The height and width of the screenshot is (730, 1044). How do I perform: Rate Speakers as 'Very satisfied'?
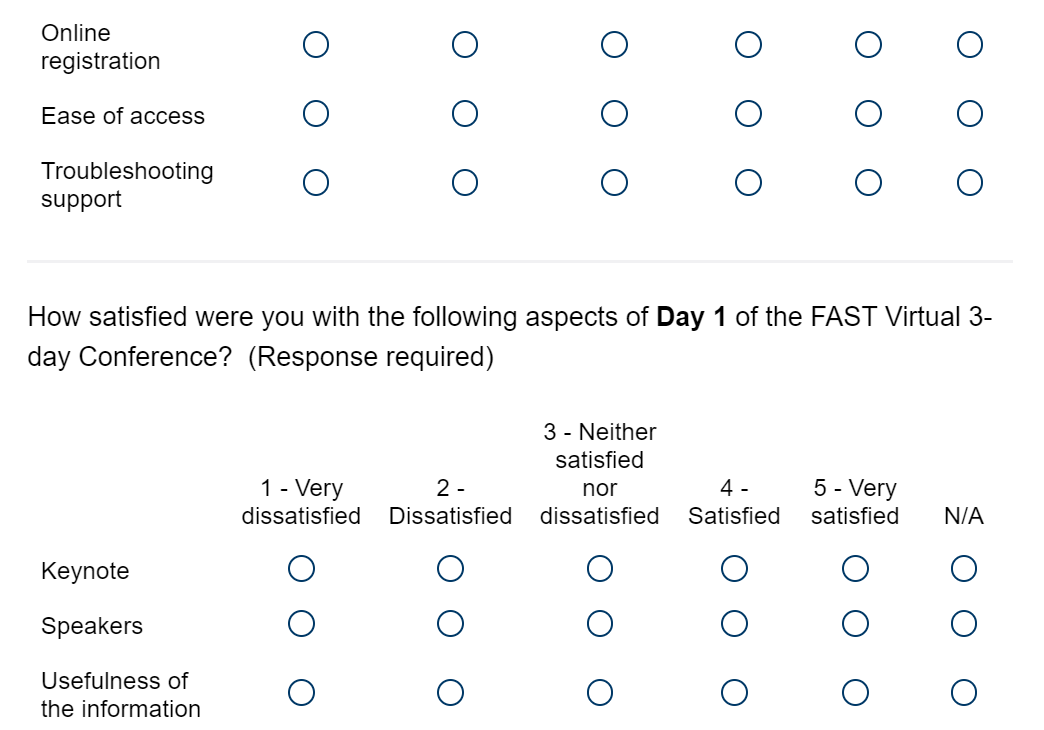pos(854,624)
